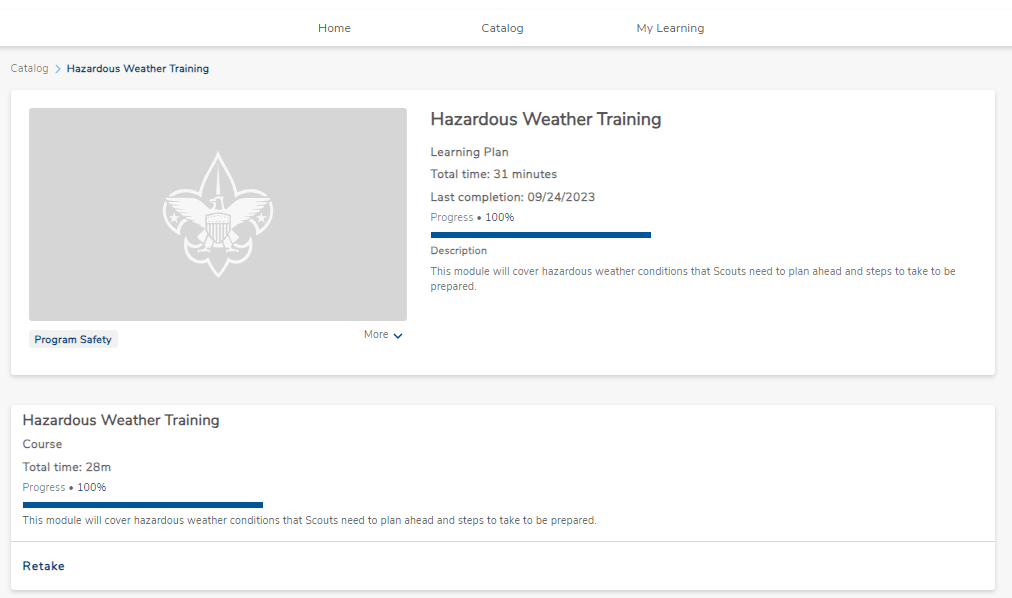This screenshot has width=1012, height=598.
Task: Click the Catalog breadcrumb link
Action: point(29,69)
